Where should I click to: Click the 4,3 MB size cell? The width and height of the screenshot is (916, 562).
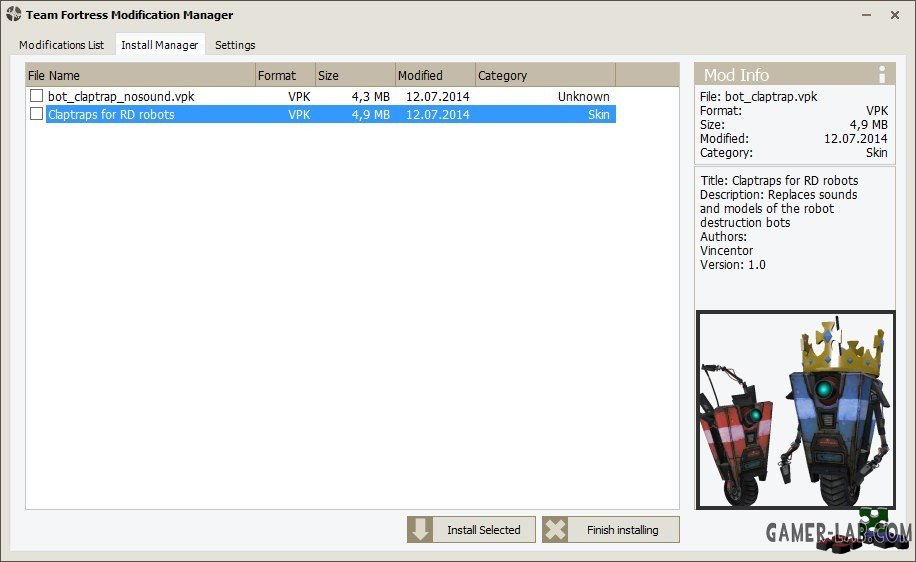click(370, 96)
